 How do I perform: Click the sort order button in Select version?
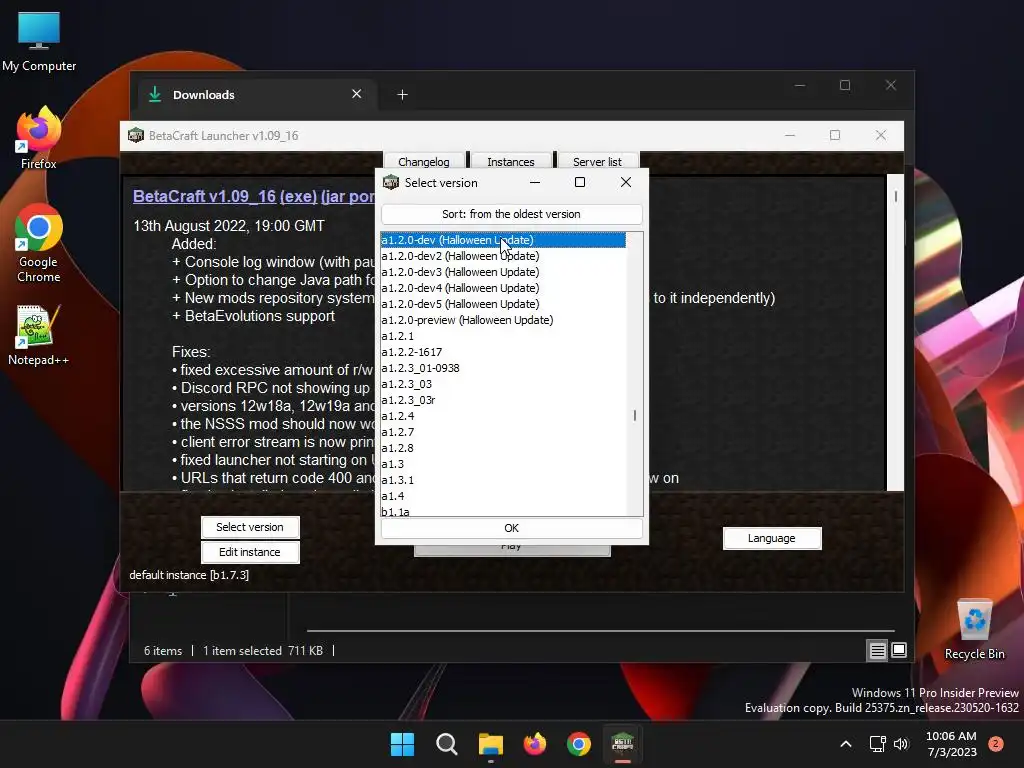coord(511,214)
